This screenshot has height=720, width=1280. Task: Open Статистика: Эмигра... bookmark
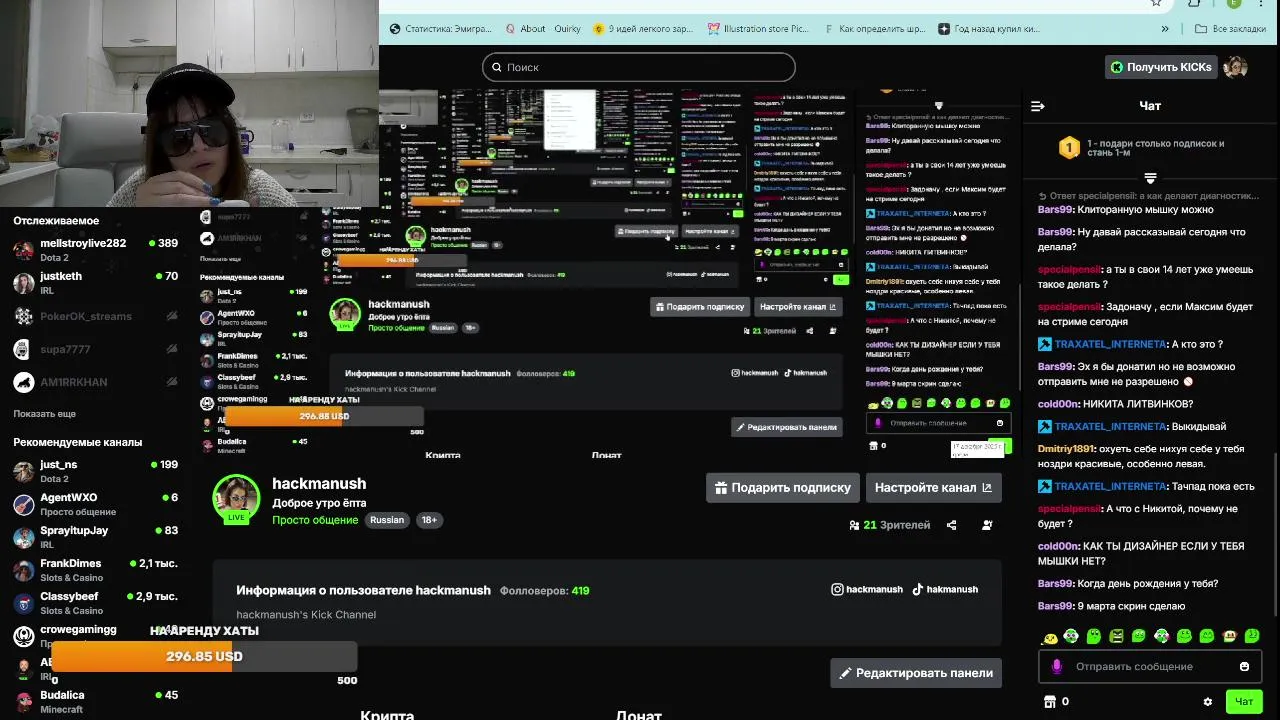(442, 29)
